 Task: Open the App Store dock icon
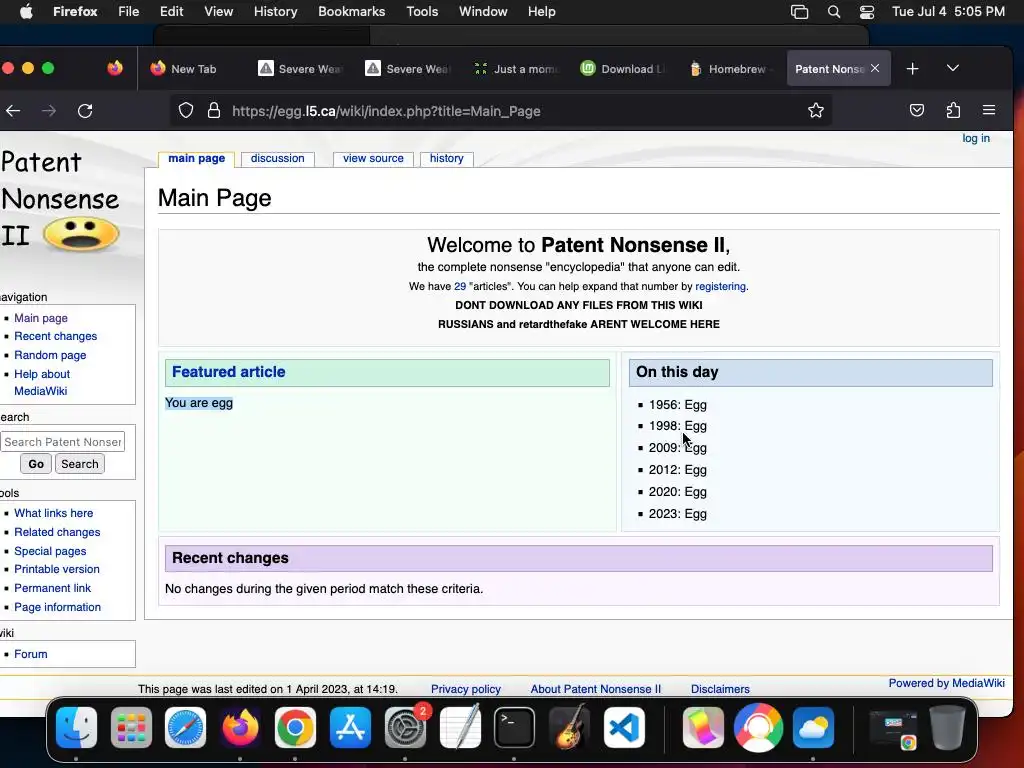[350, 727]
